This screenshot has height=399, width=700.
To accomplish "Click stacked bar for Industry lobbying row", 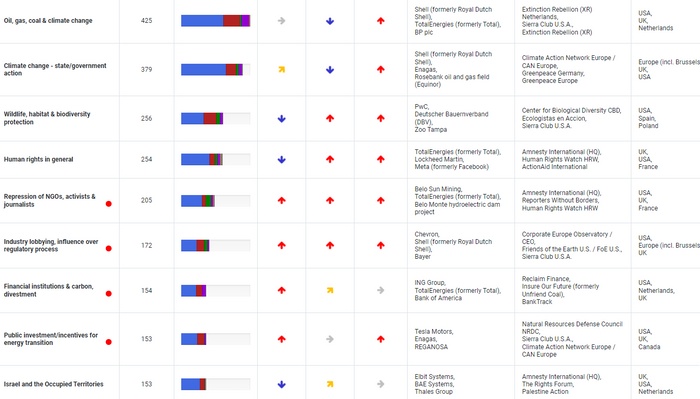I will [216, 245].
